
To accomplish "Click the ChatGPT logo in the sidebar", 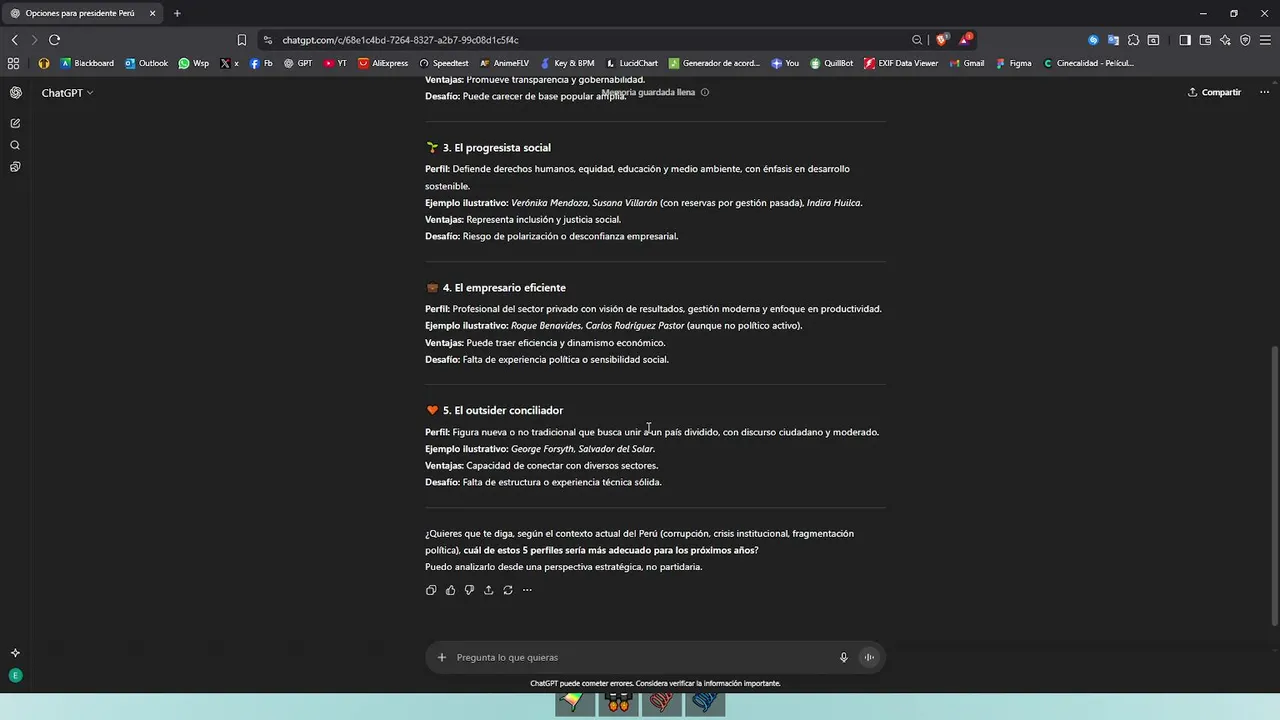I will (x=15, y=92).
